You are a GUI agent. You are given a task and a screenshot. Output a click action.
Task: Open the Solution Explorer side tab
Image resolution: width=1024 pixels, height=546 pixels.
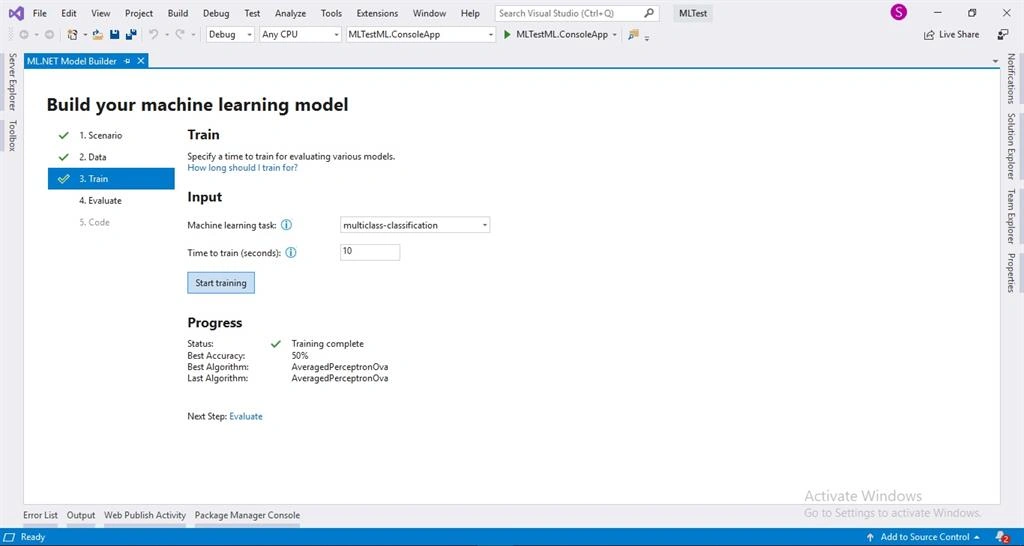1010,146
